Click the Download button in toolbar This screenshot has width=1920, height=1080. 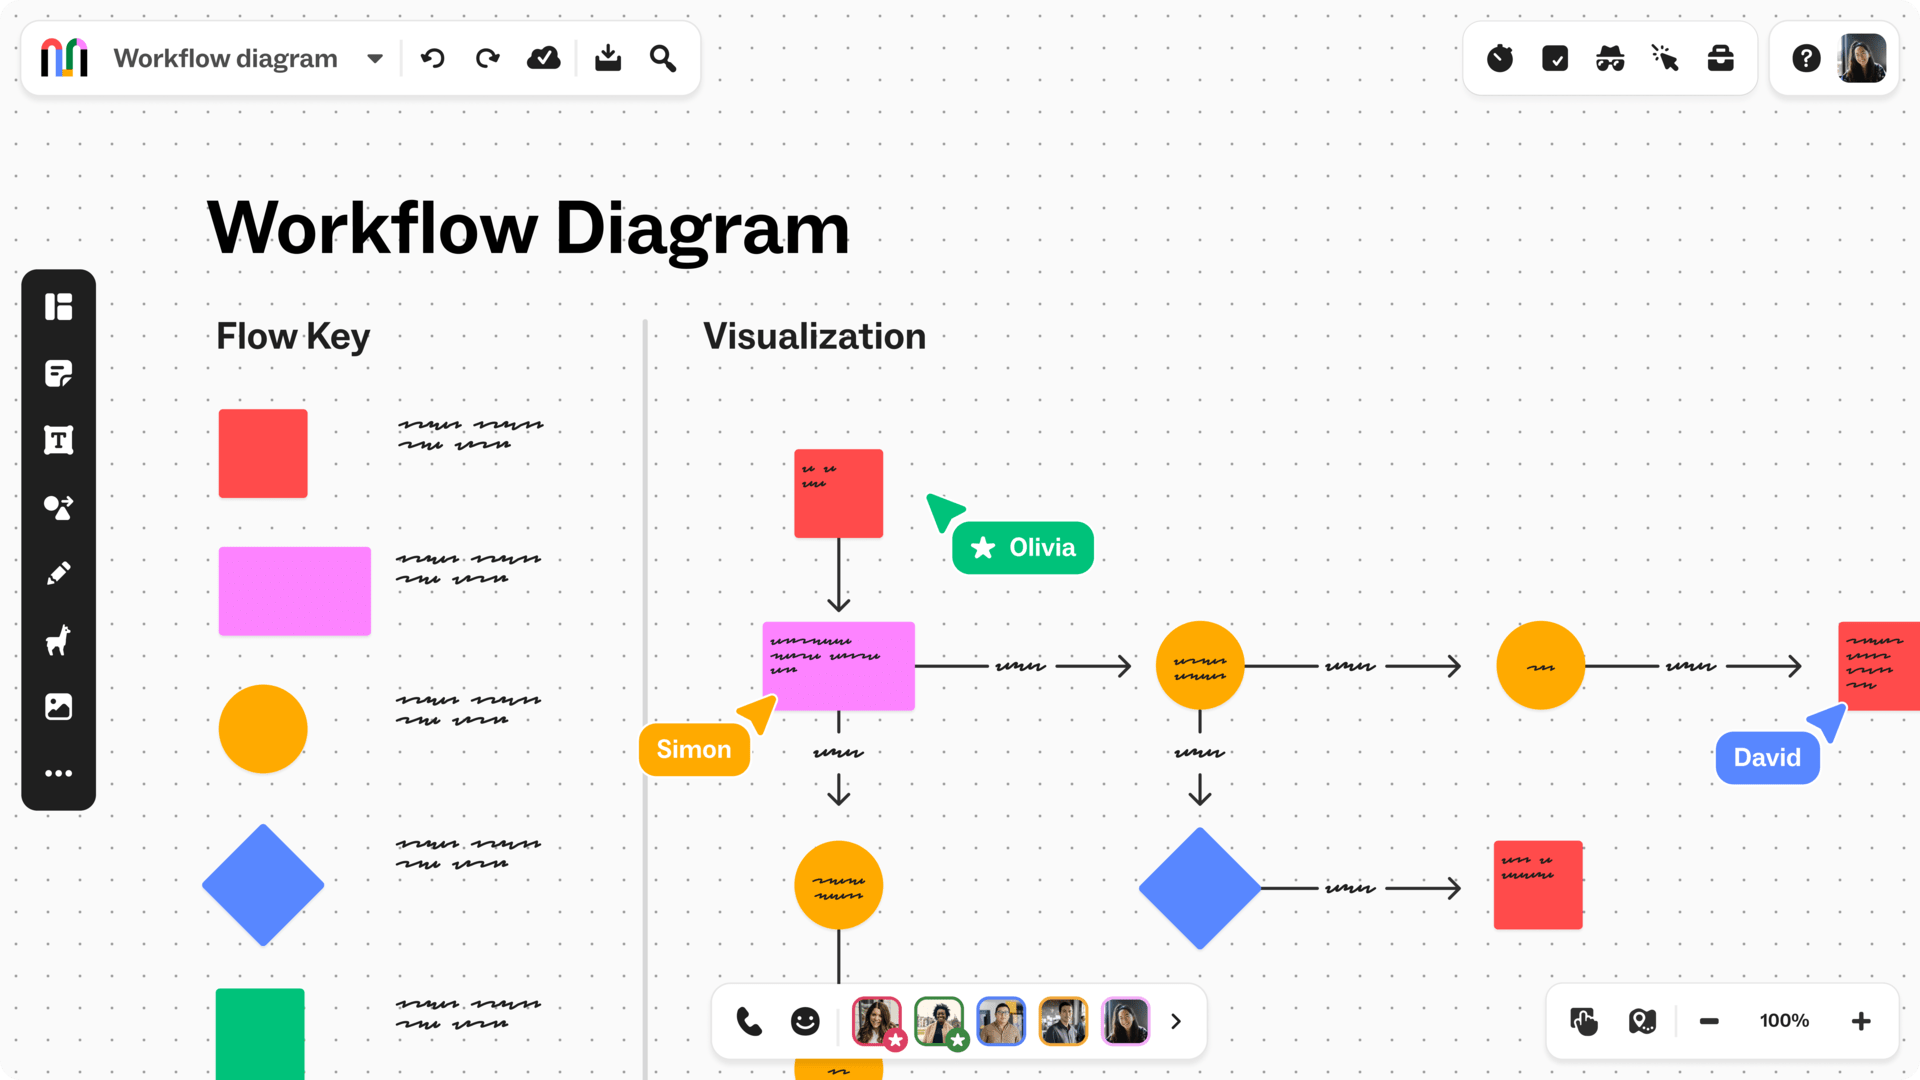pyautogui.click(x=607, y=58)
